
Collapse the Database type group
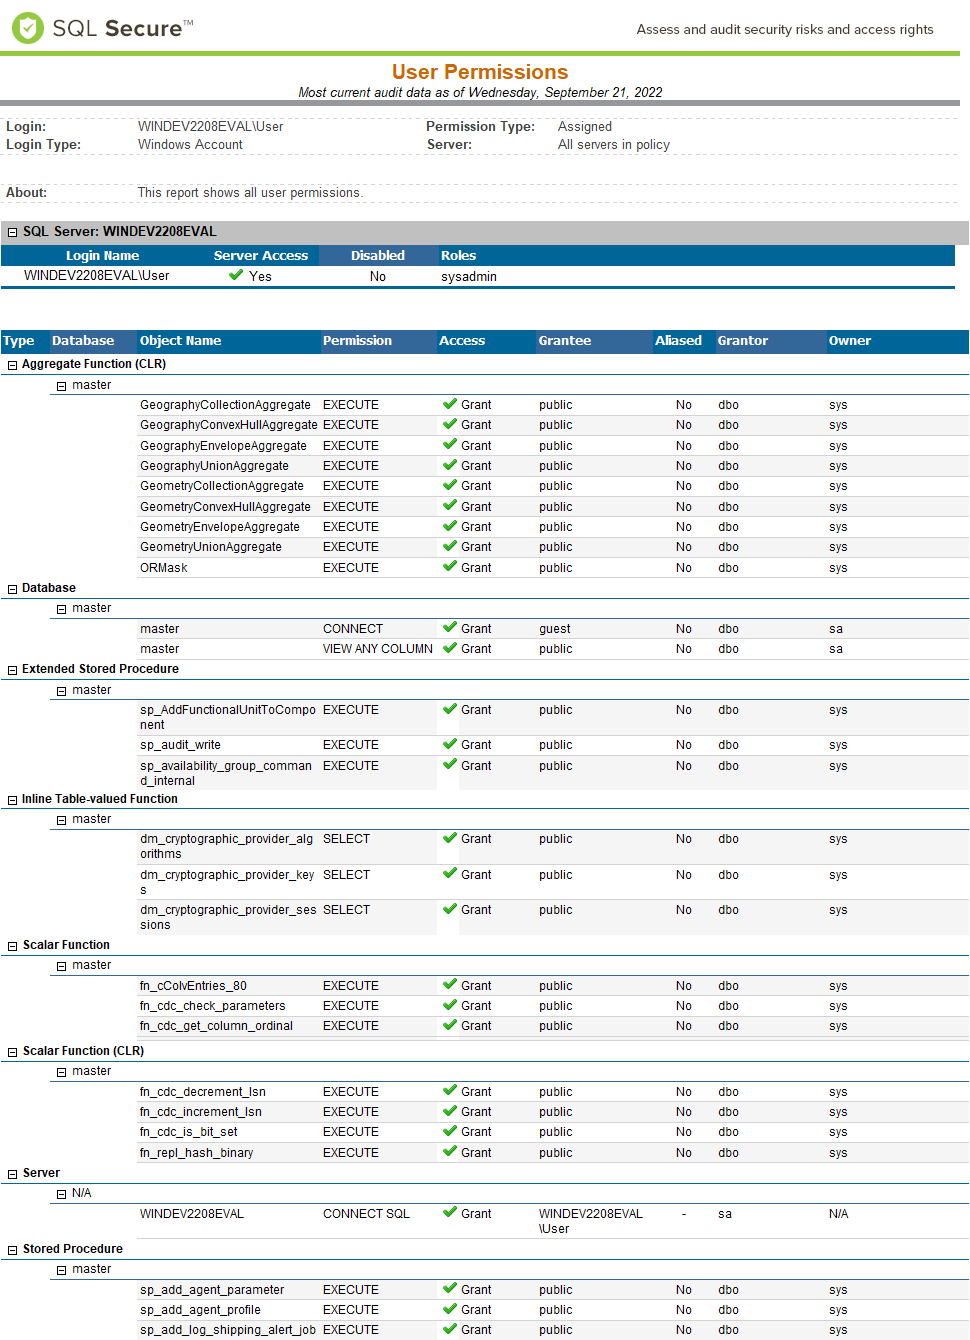(x=13, y=589)
